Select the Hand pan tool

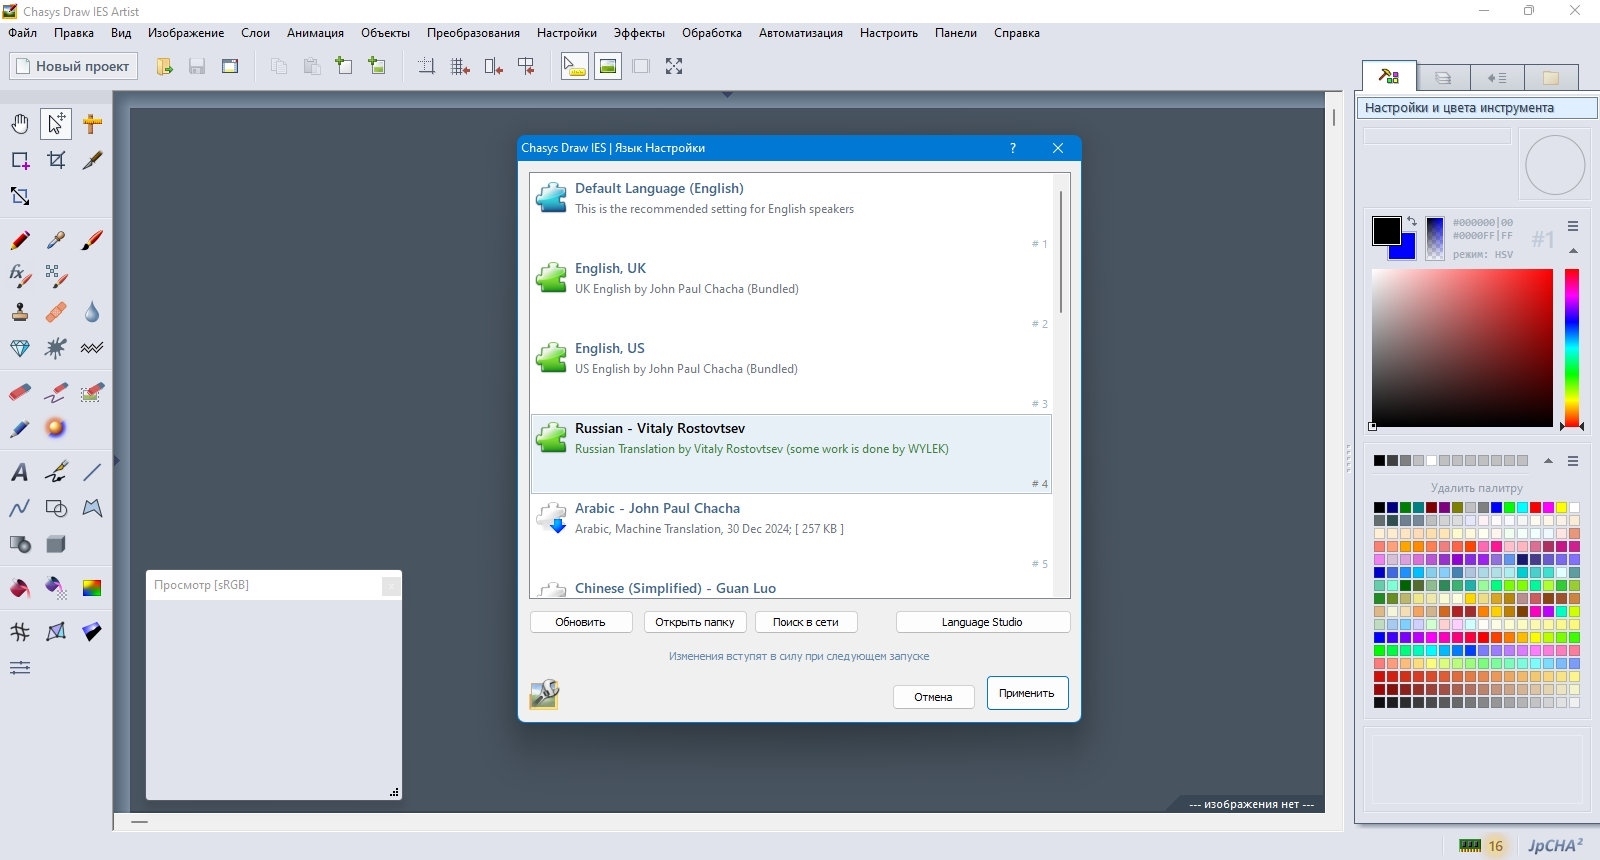[x=20, y=124]
